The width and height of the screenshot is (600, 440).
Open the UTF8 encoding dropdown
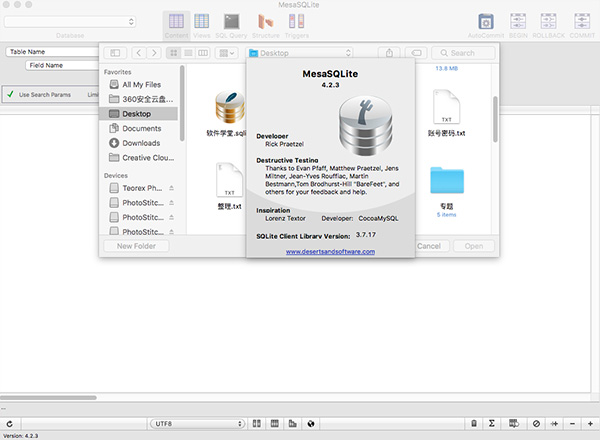197,424
